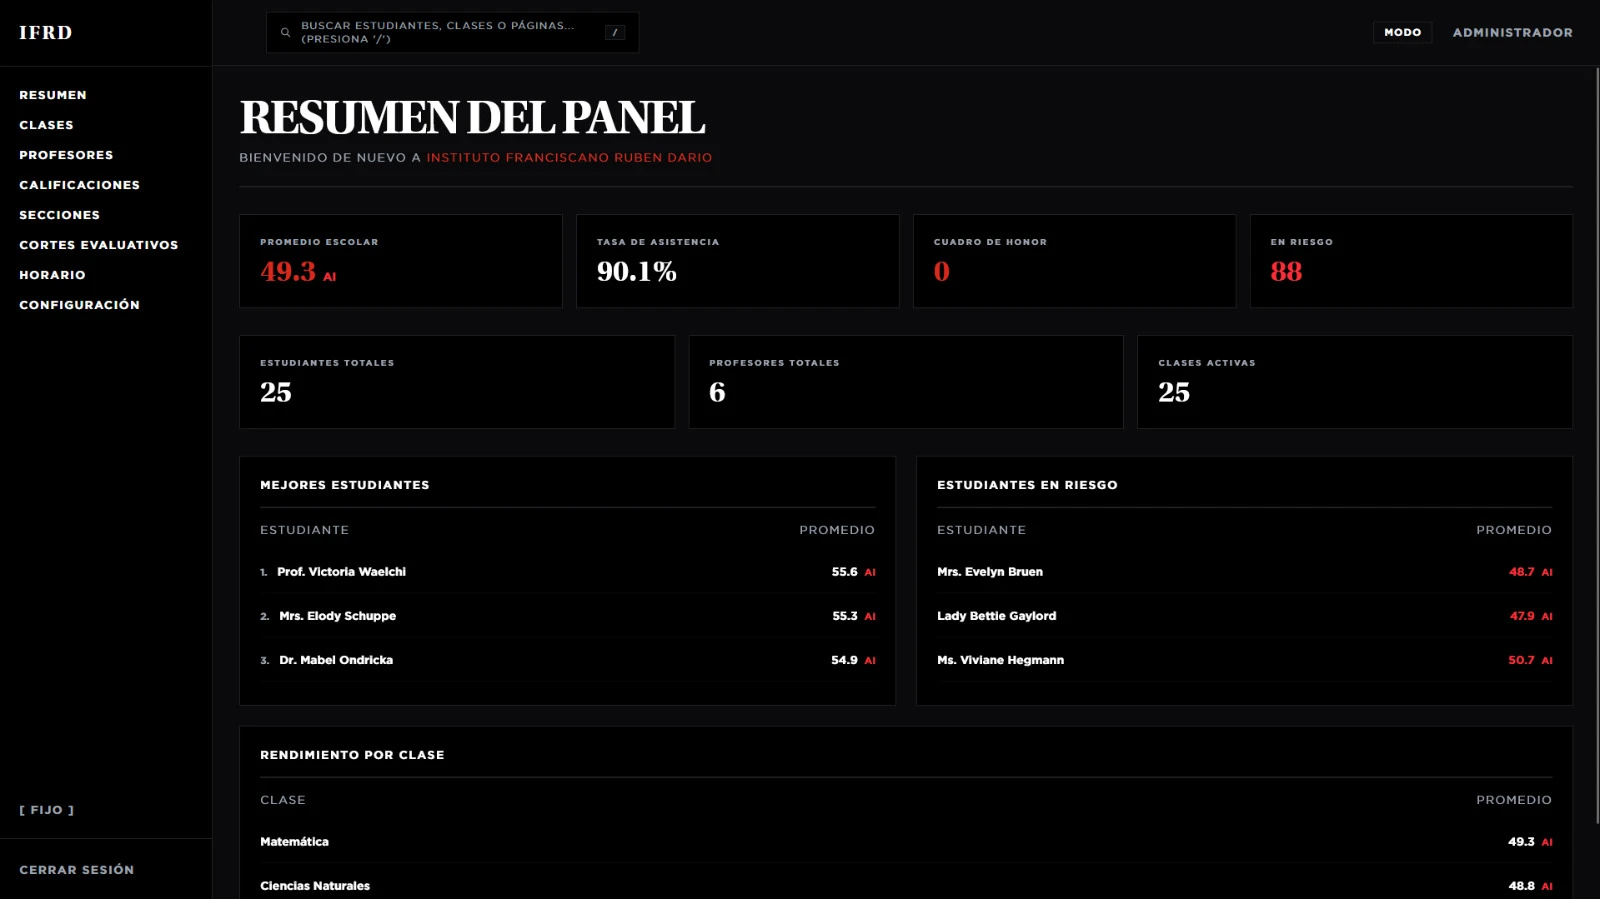
Task: Toggle the MODO theme button
Action: coord(1402,33)
